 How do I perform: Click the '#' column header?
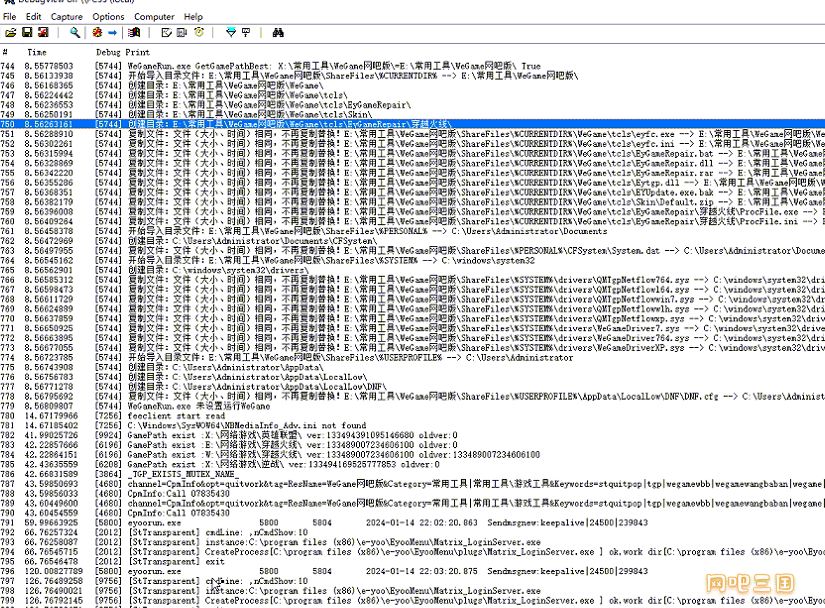[x=5, y=52]
